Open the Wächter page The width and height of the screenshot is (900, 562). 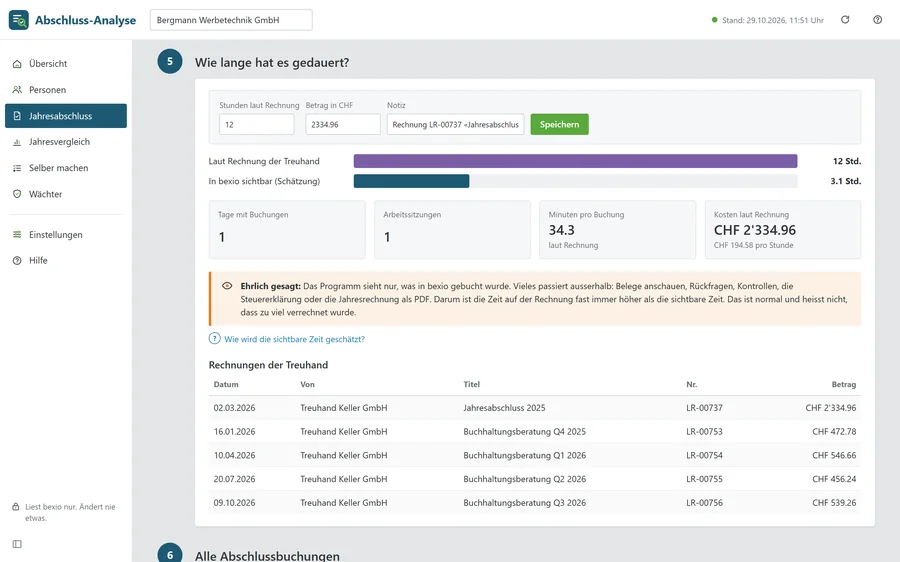pos(66,194)
